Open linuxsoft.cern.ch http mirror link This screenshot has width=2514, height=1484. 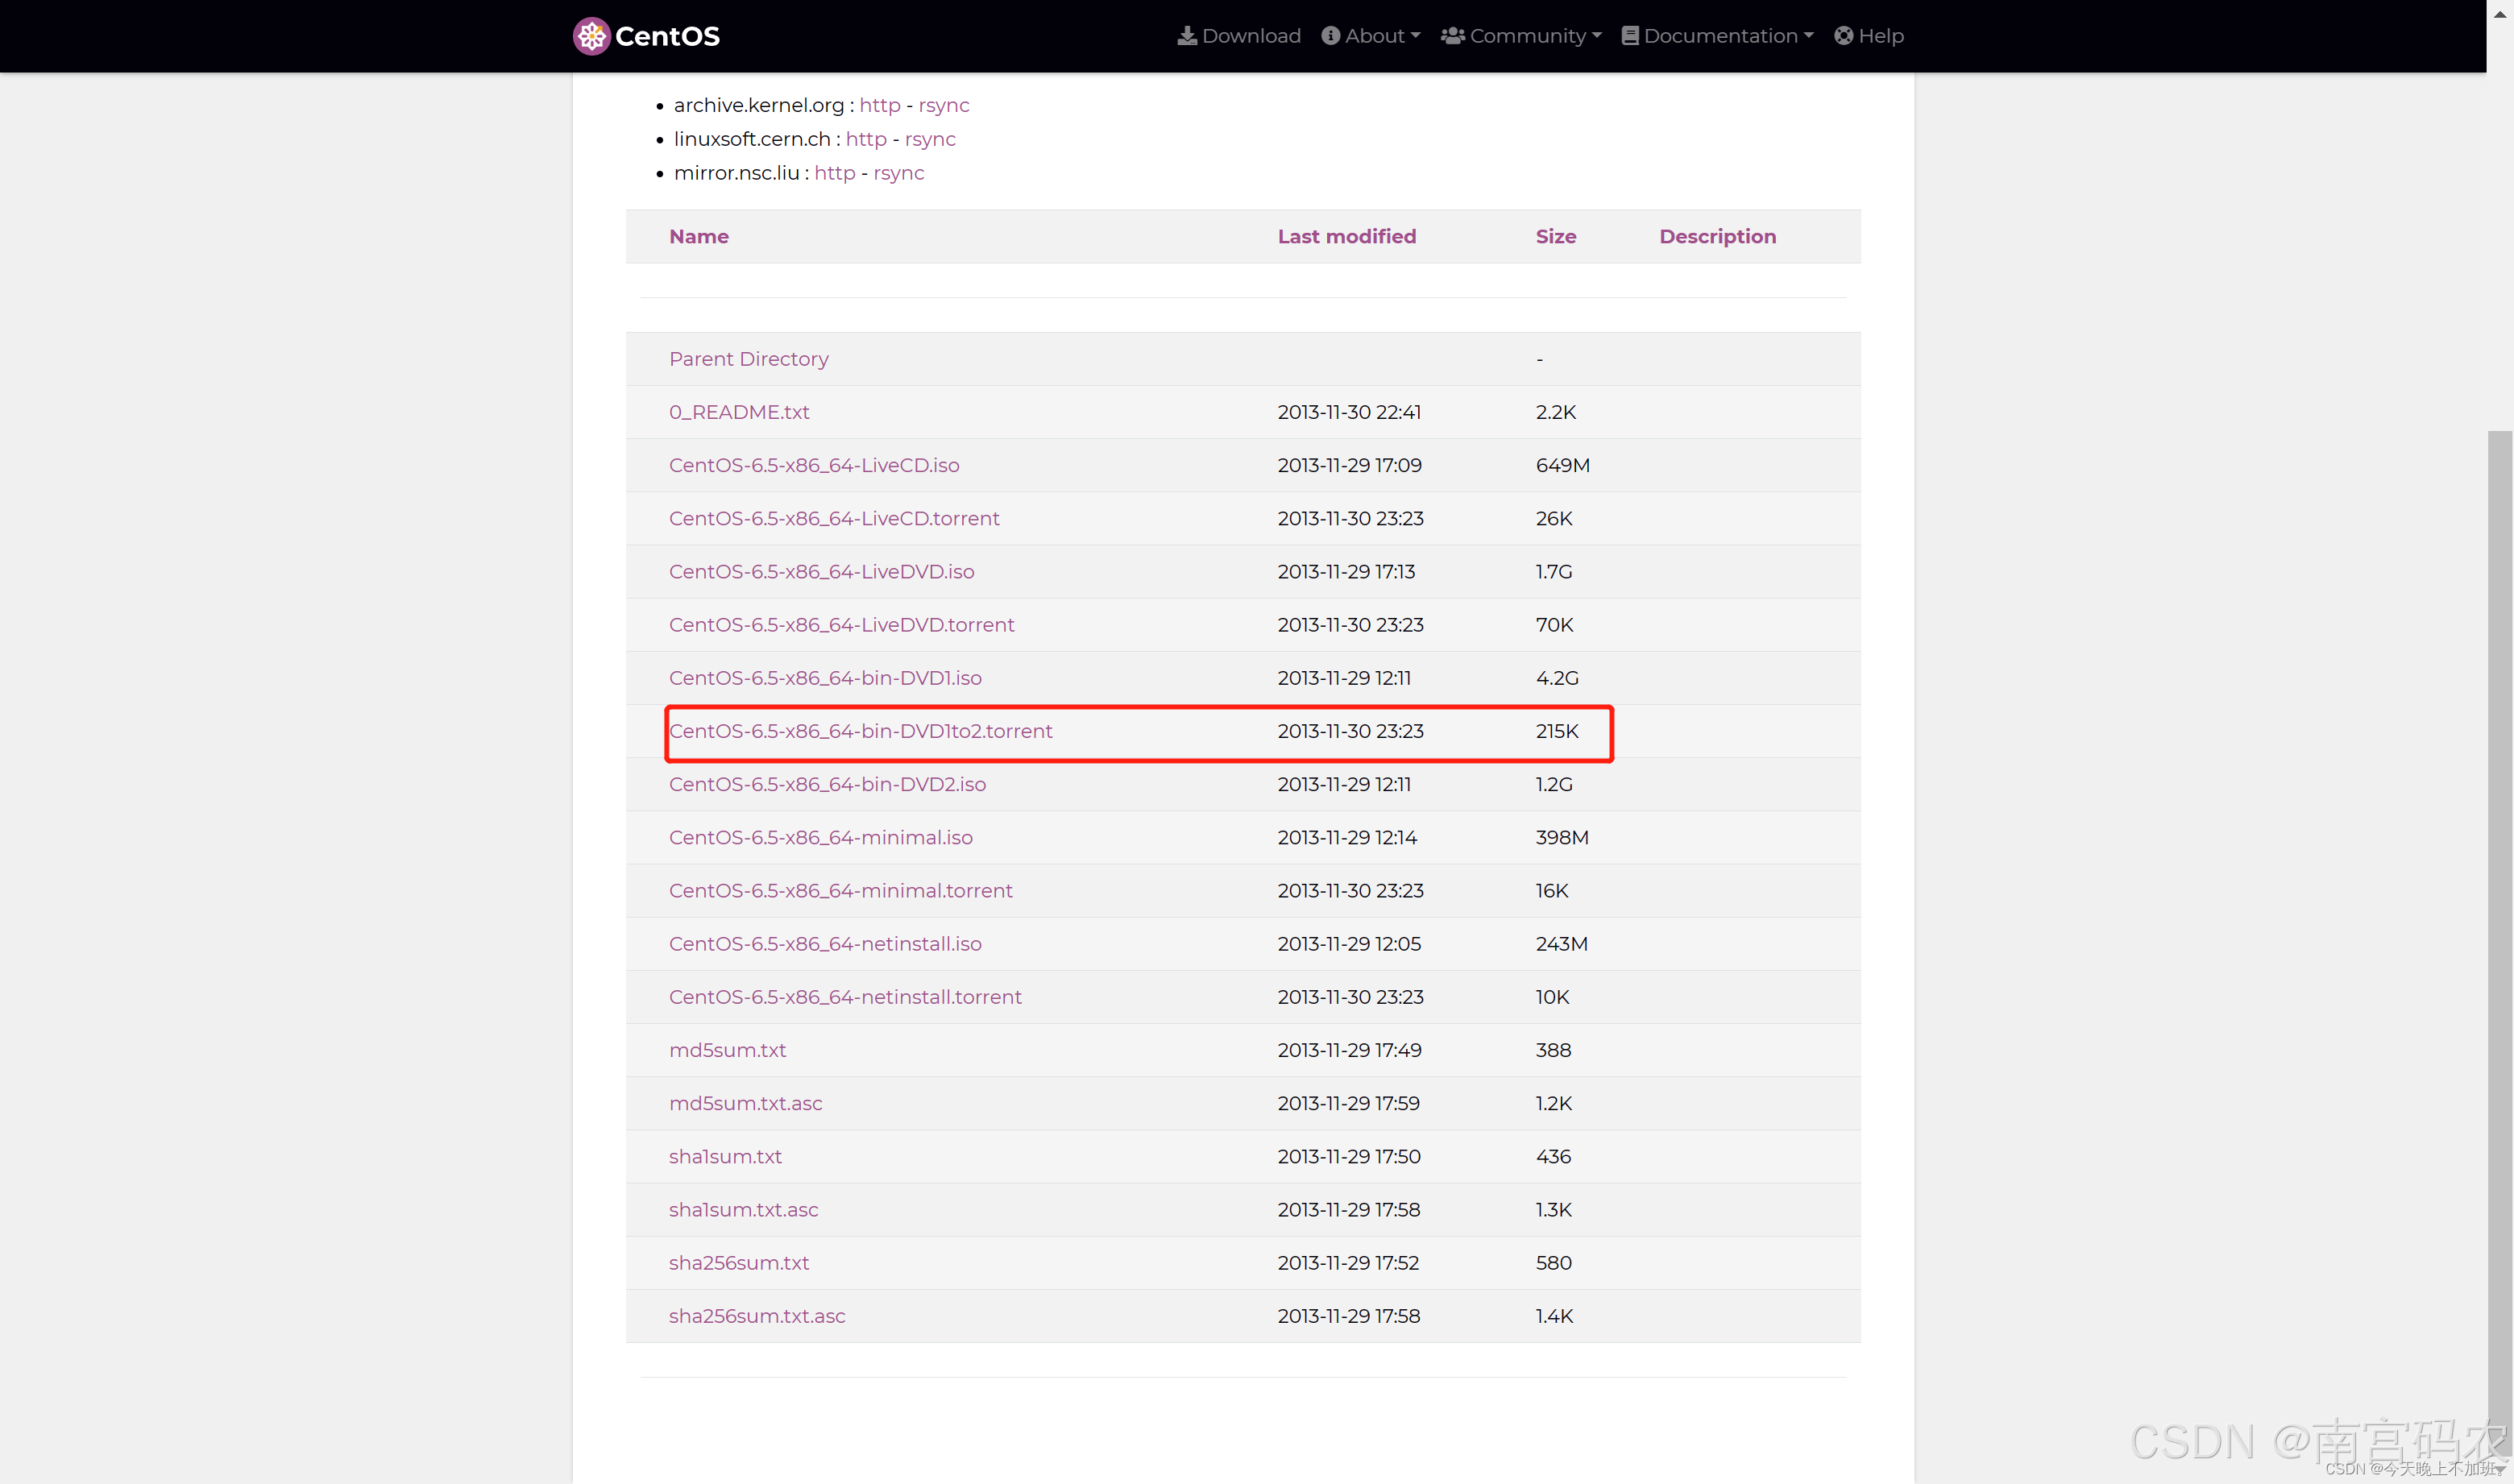click(866, 139)
